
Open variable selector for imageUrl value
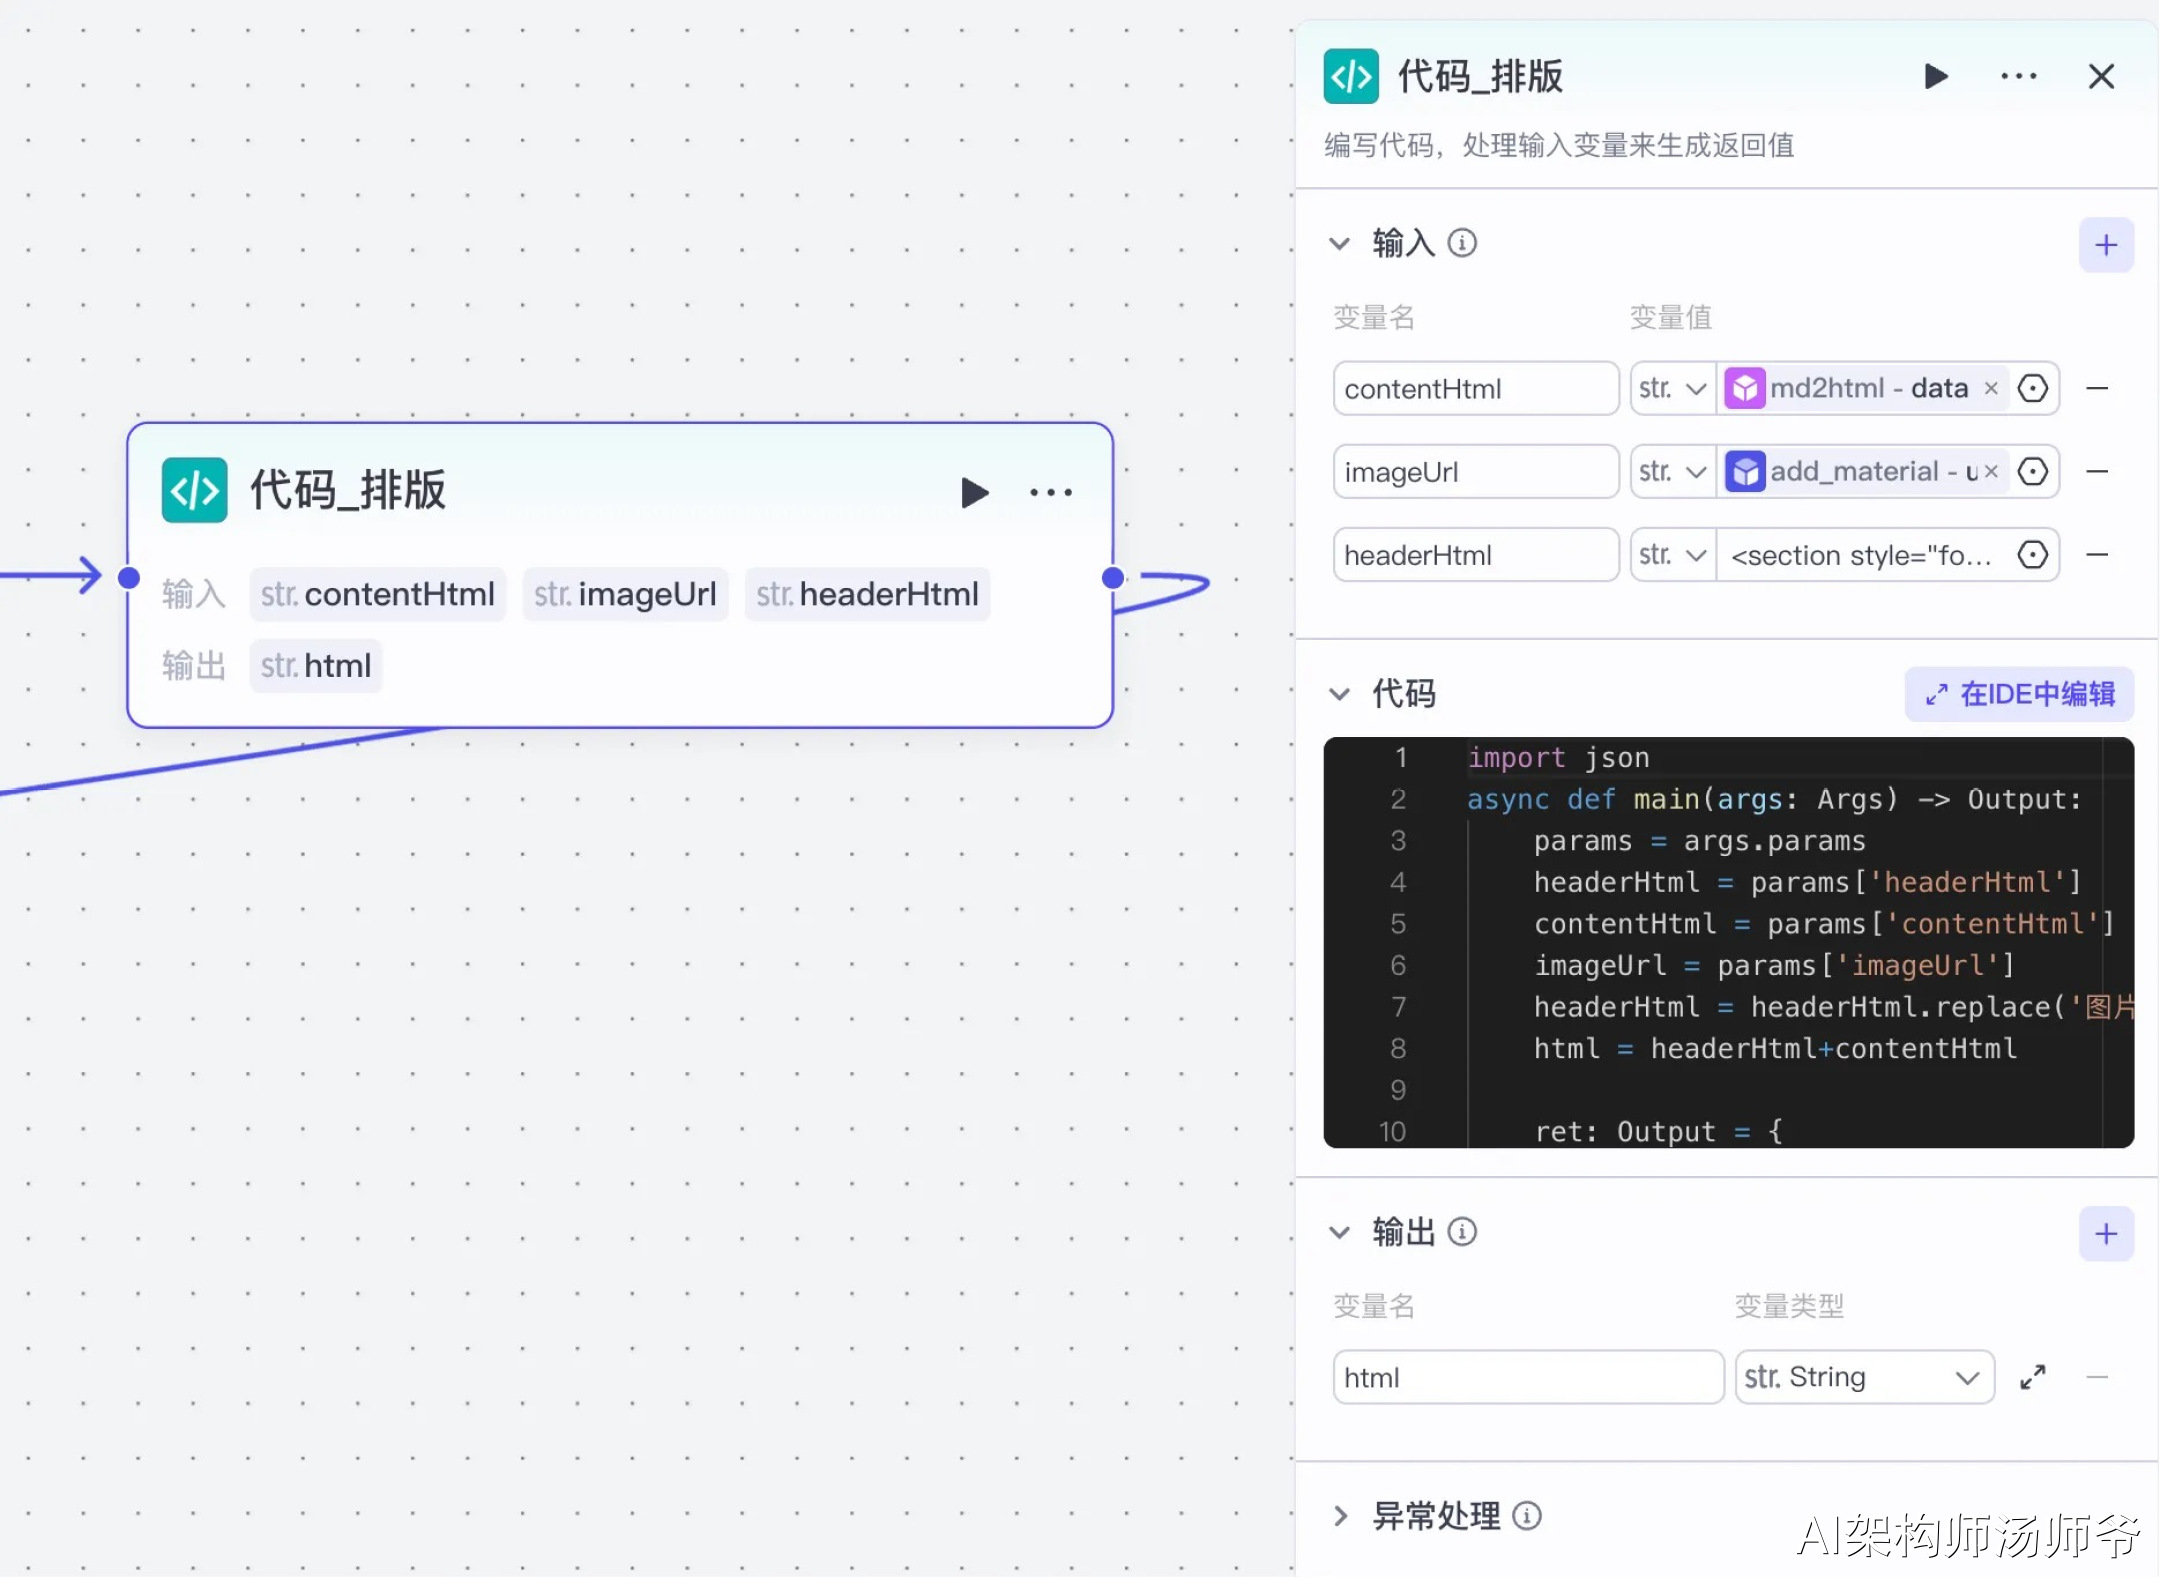click(x=2032, y=472)
